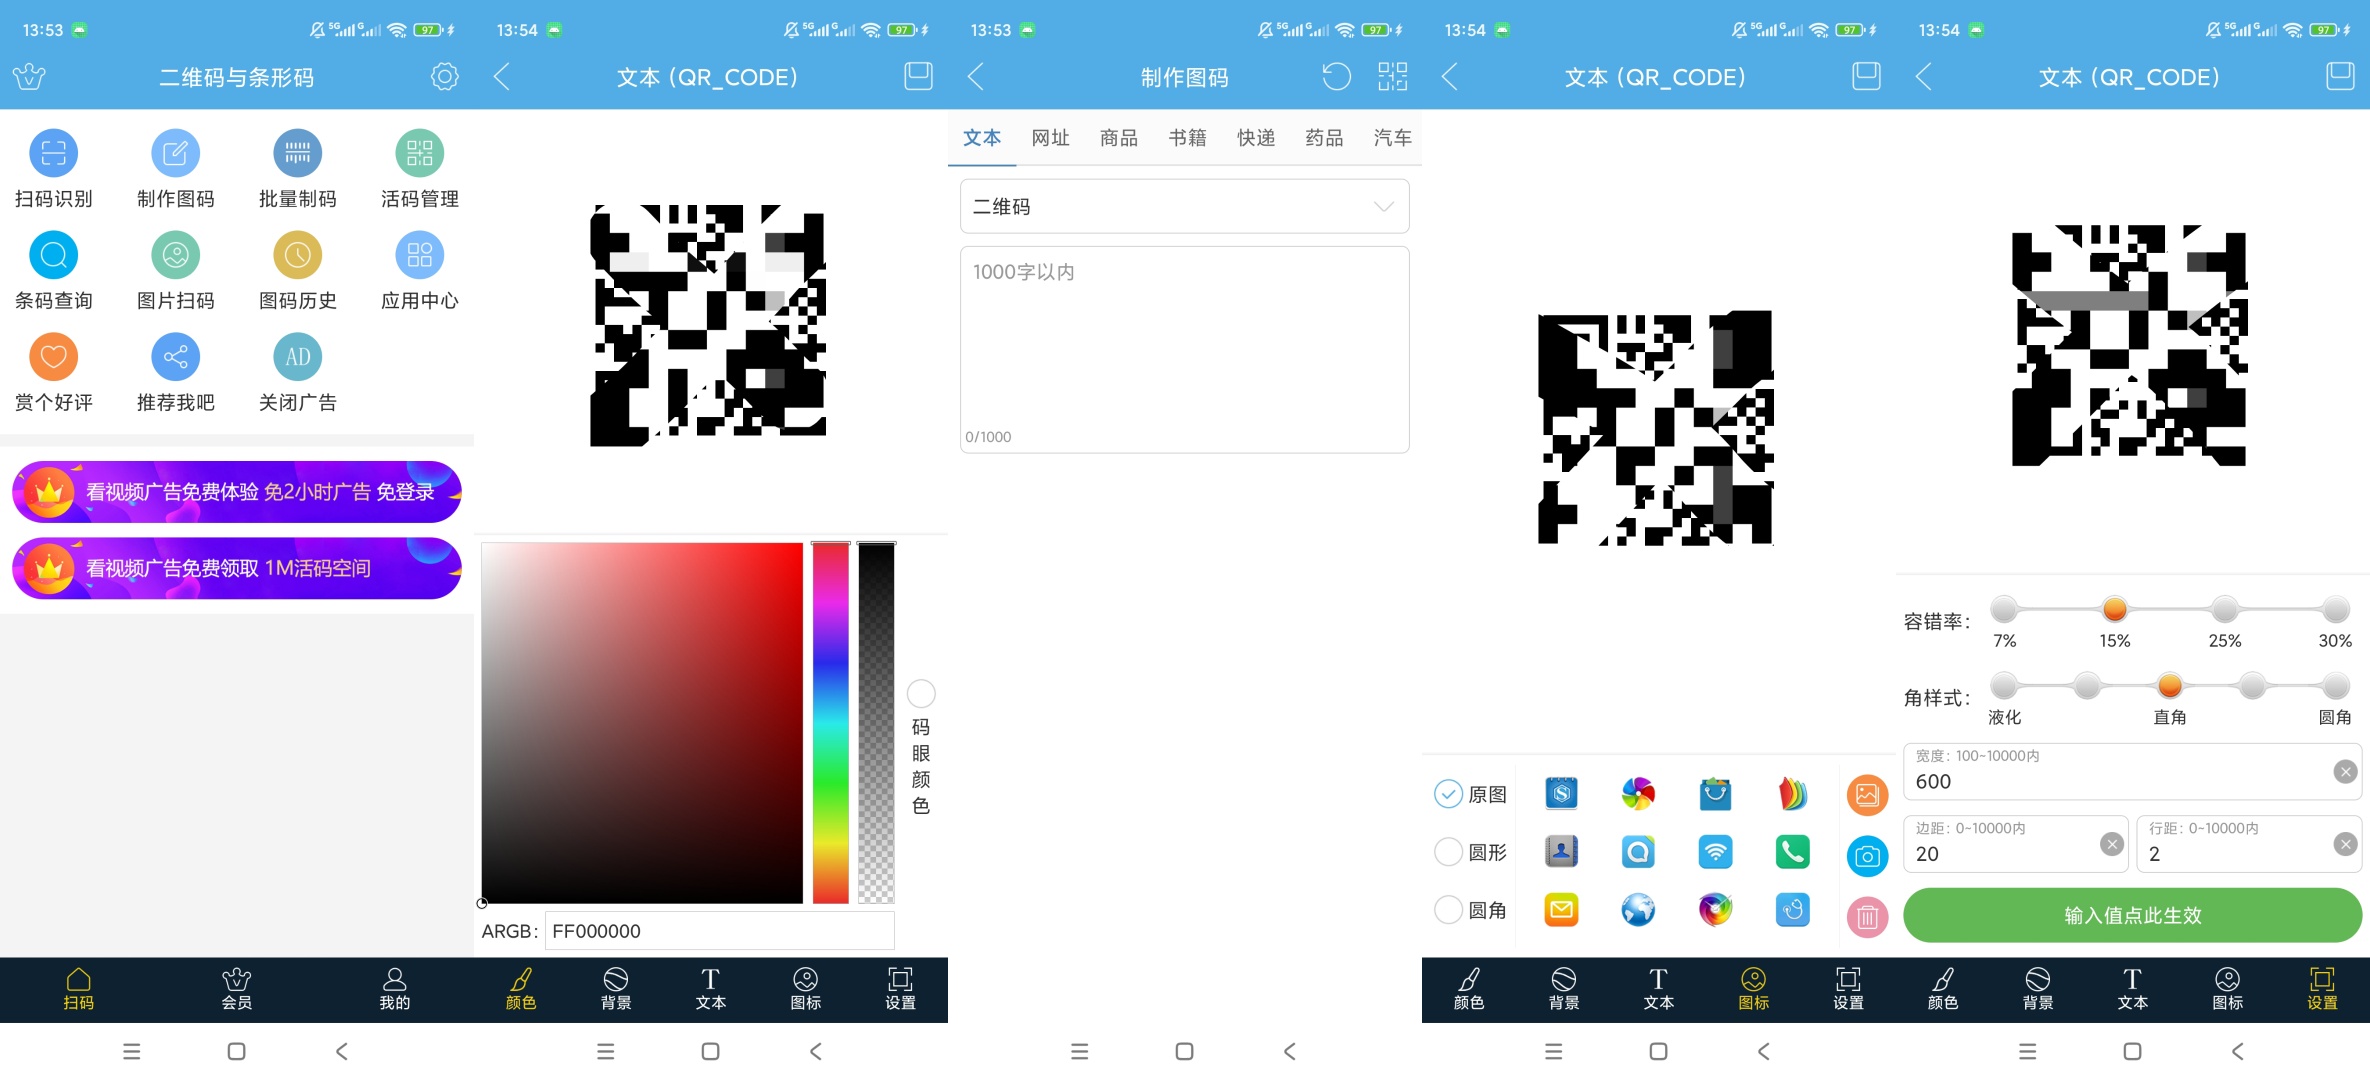Screen dimensions: 2370x1080
Task: Tap the blue camera button
Action: (1867, 856)
